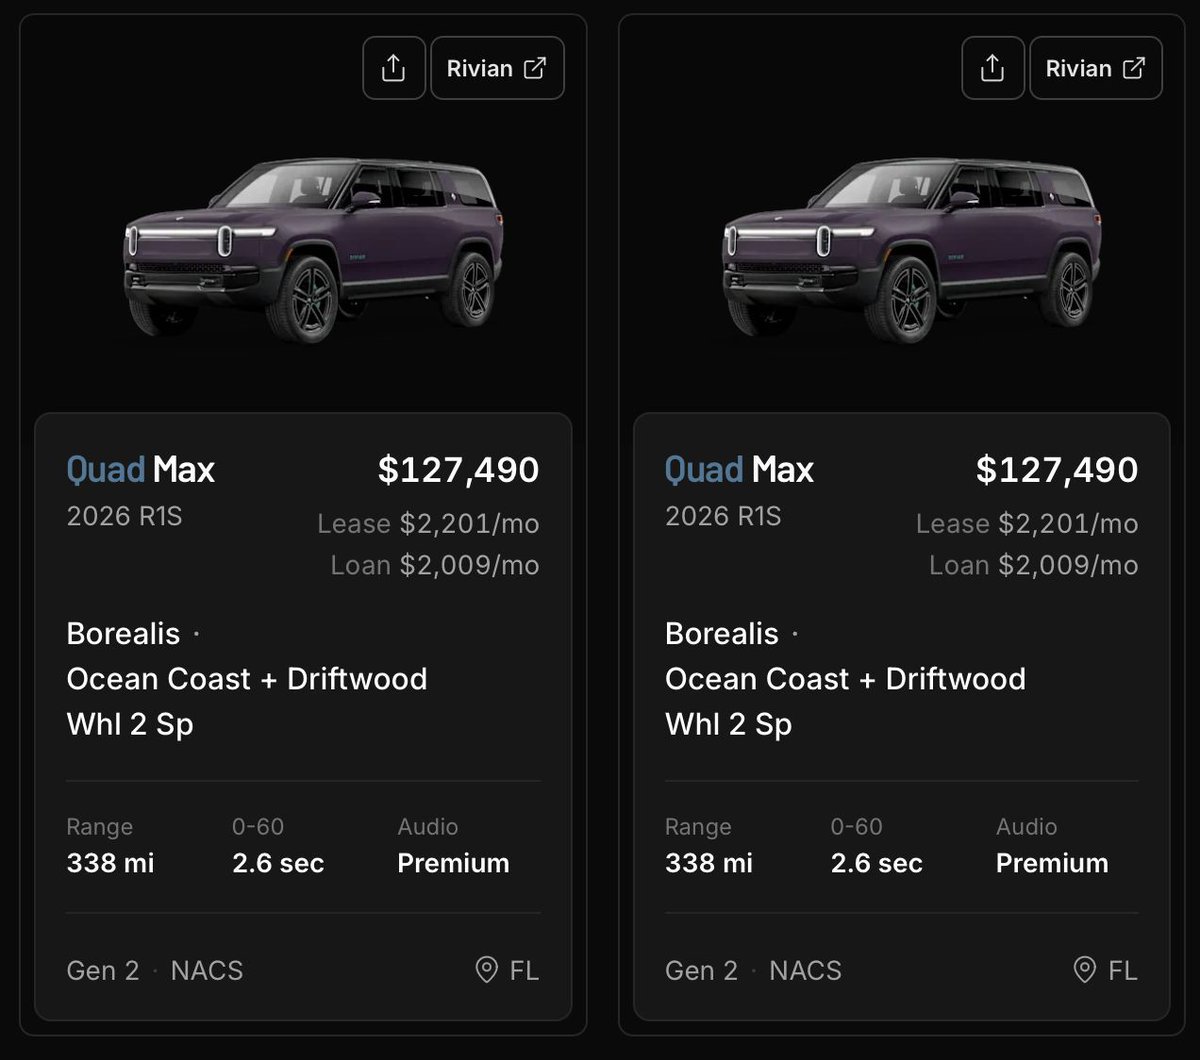
Task: Click Ocean Coast + Driftwood on right card
Action: coord(845,678)
